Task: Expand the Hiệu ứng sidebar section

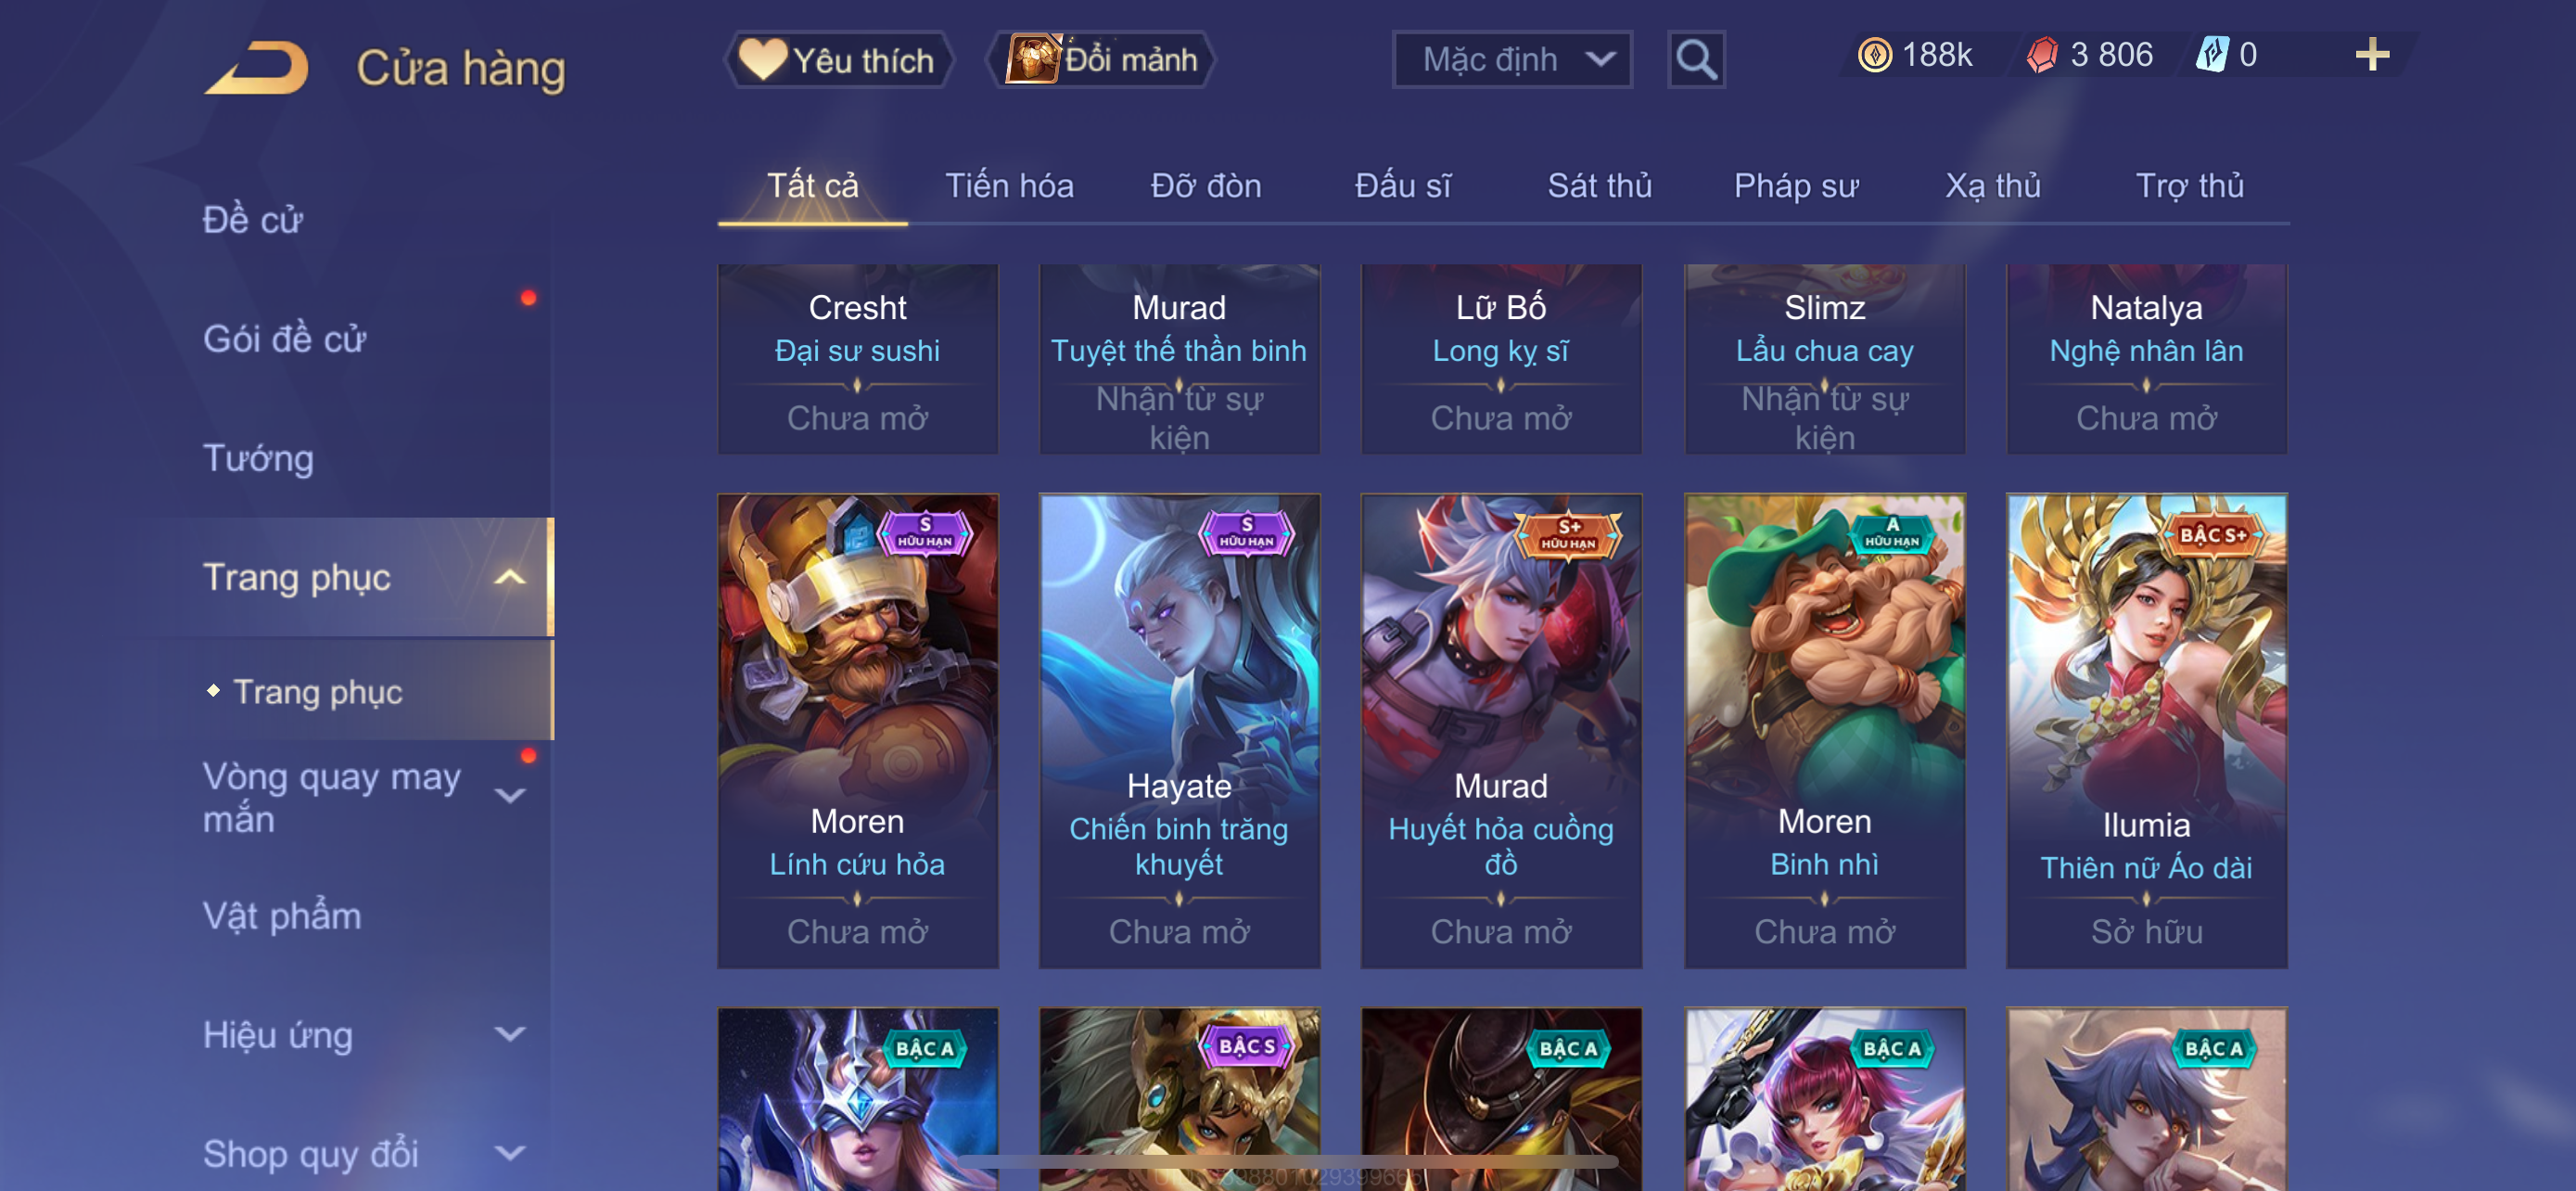Action: pyautogui.click(x=510, y=1034)
